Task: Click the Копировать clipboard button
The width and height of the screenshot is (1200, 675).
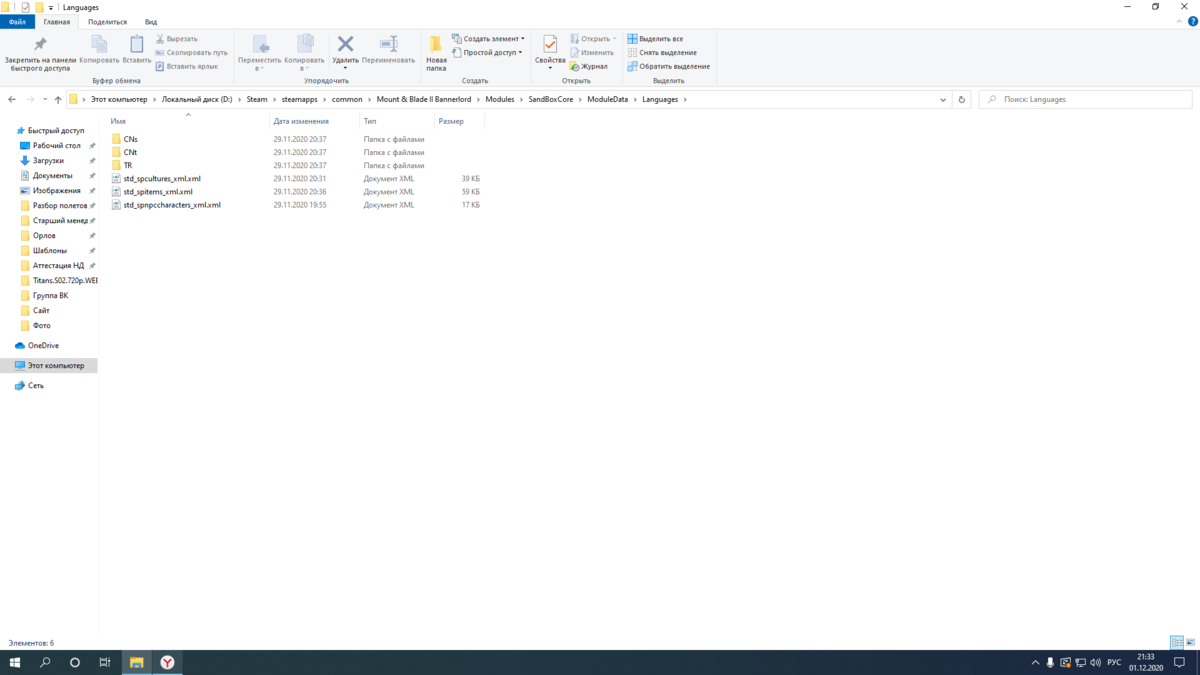Action: pyautogui.click(x=99, y=50)
